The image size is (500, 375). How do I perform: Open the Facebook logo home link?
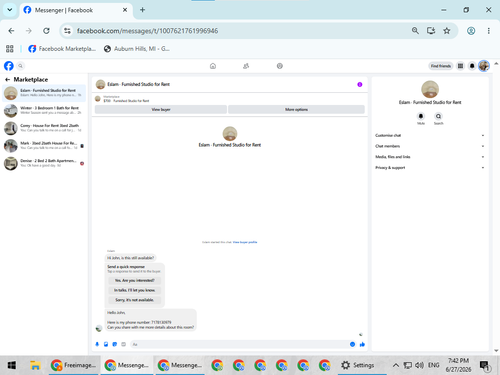(9, 66)
